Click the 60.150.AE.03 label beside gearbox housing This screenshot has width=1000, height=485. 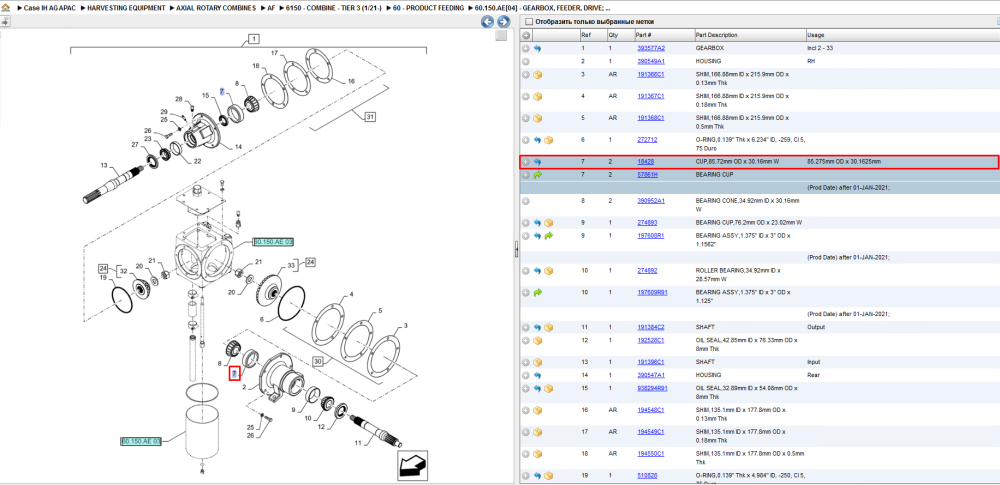tap(273, 242)
